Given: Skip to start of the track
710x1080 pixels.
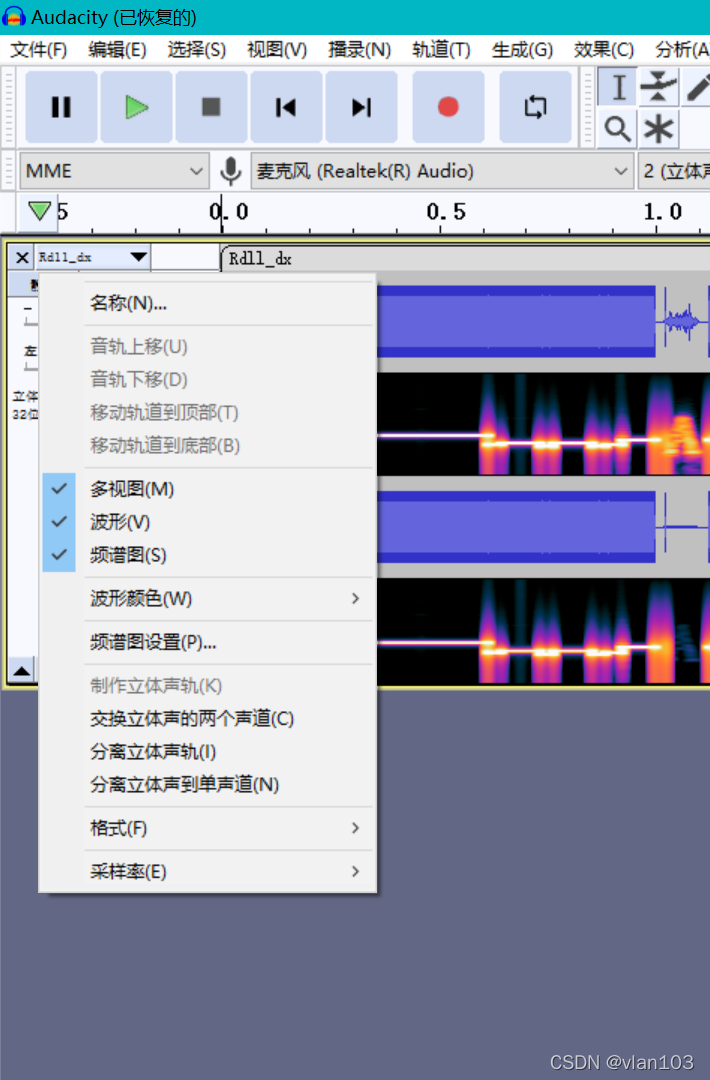Looking at the screenshot, I should coord(286,107).
